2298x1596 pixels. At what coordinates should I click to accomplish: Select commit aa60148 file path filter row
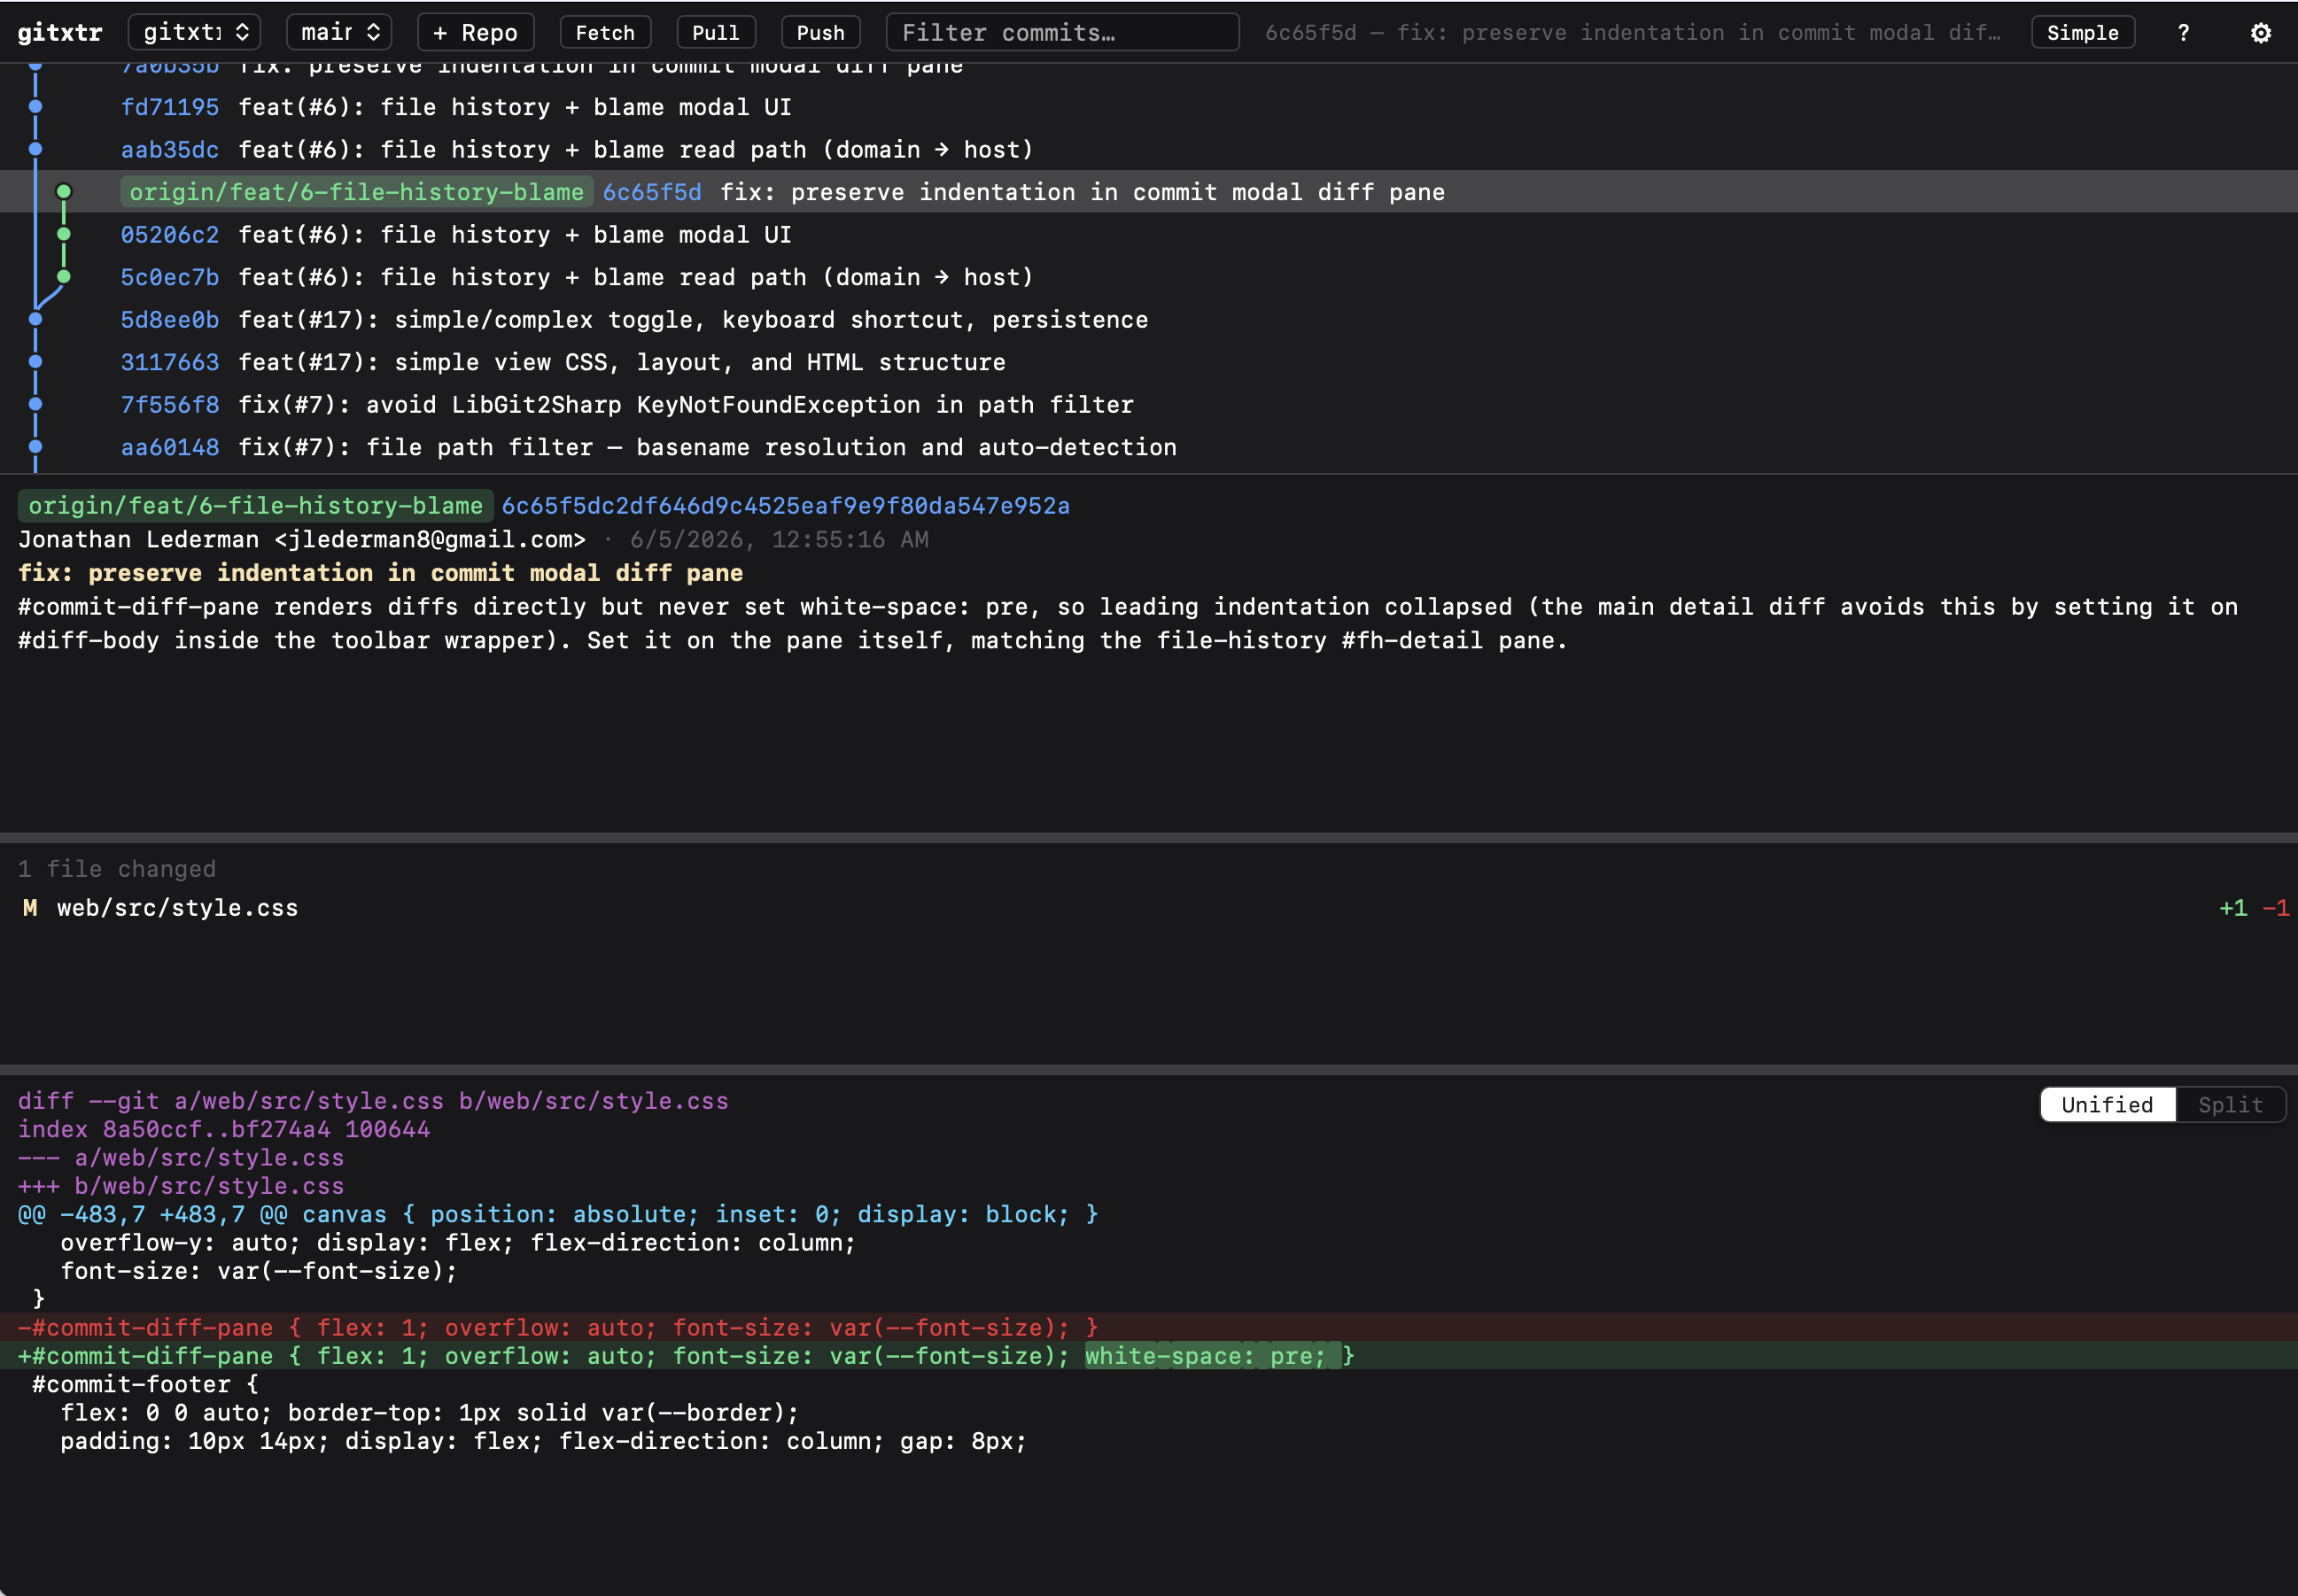(1149, 447)
